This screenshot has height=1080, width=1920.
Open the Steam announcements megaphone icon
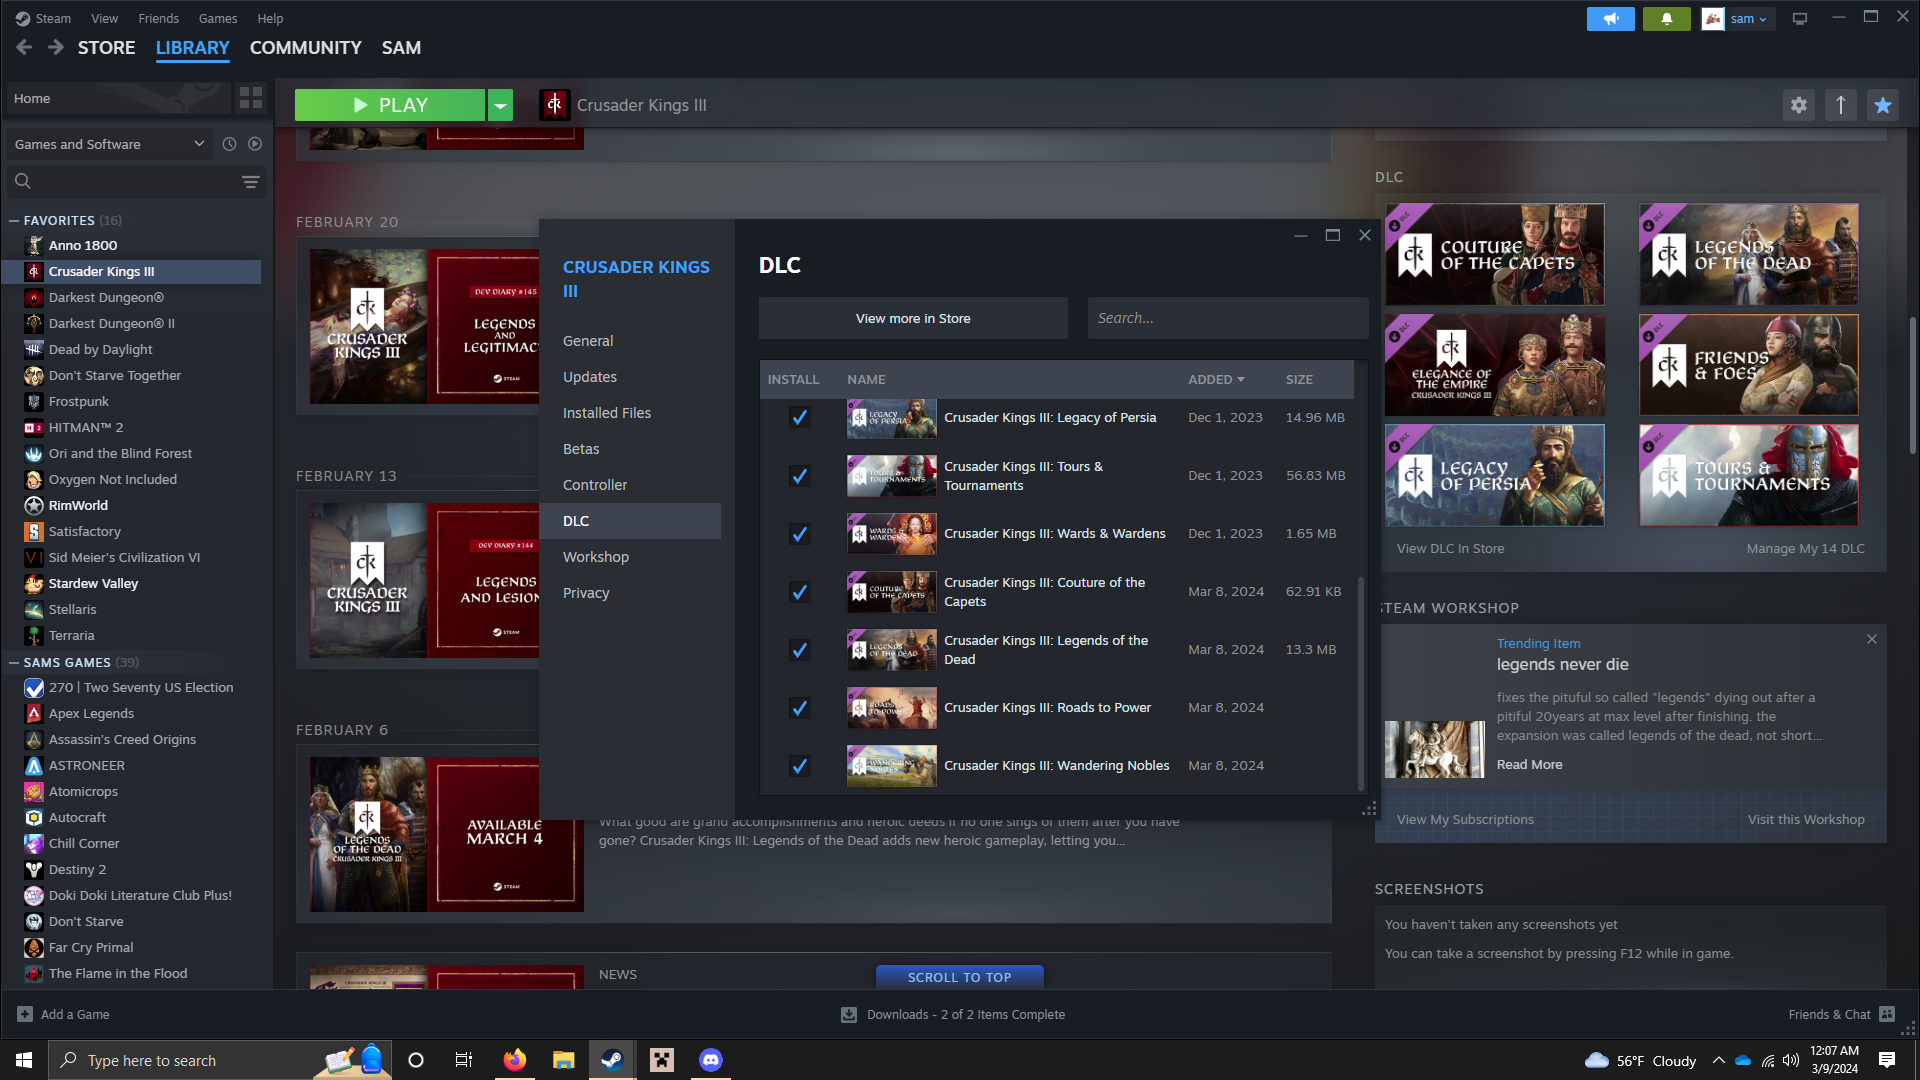[x=1610, y=19]
